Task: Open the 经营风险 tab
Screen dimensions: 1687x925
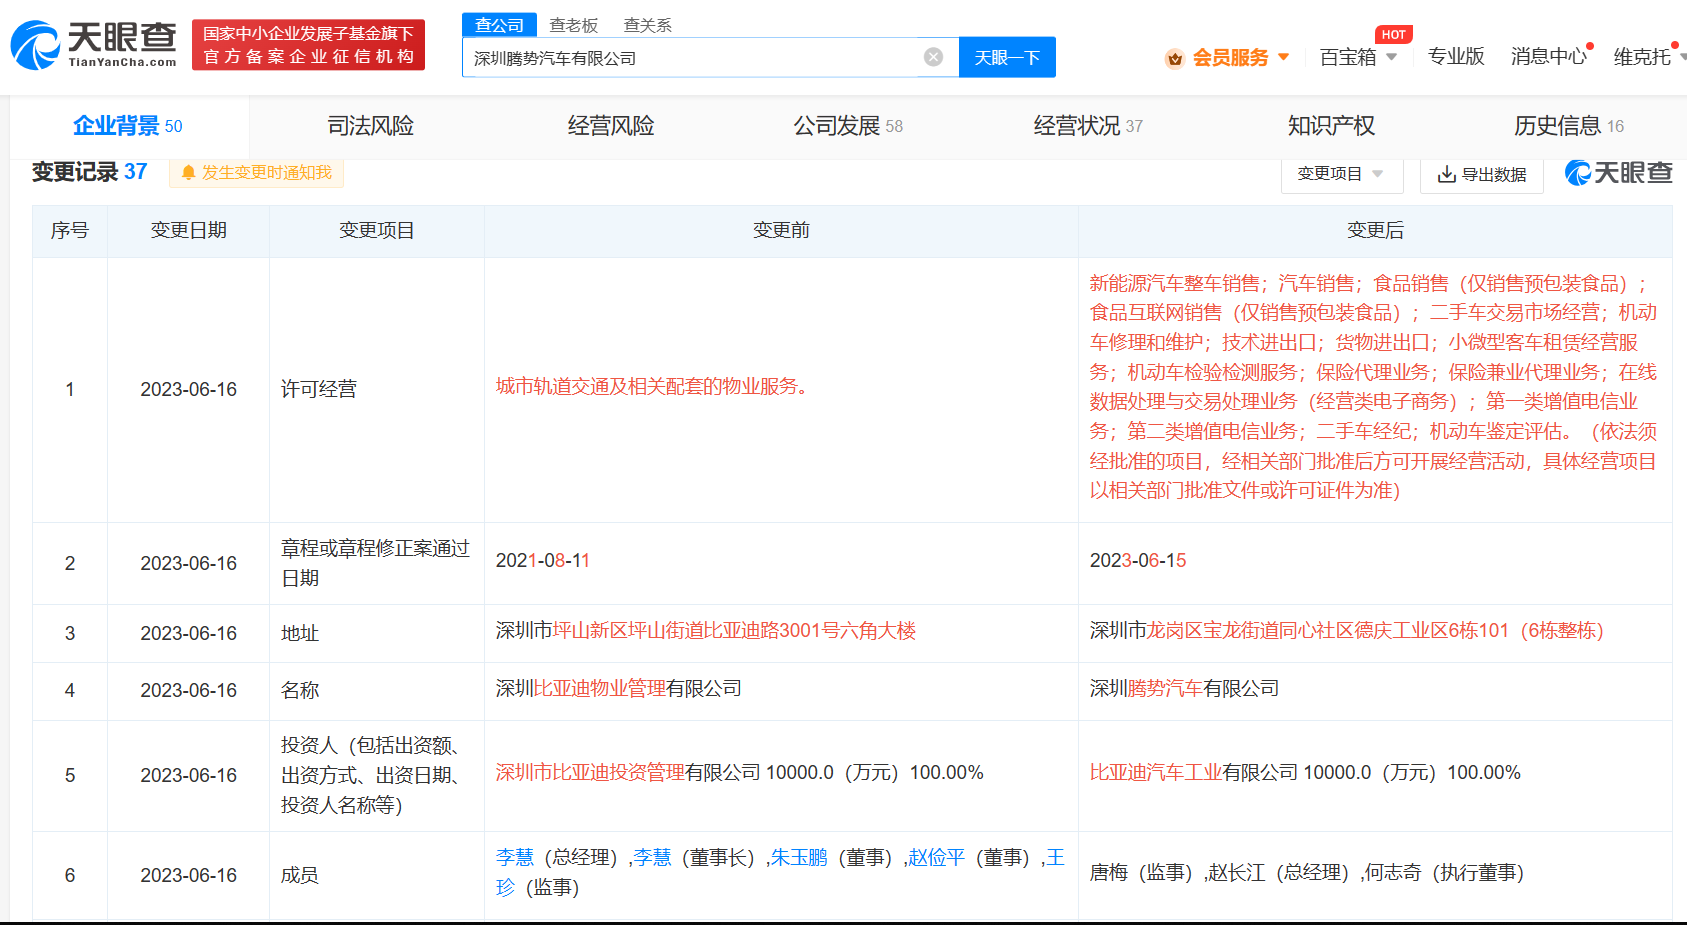Action: click(x=610, y=126)
